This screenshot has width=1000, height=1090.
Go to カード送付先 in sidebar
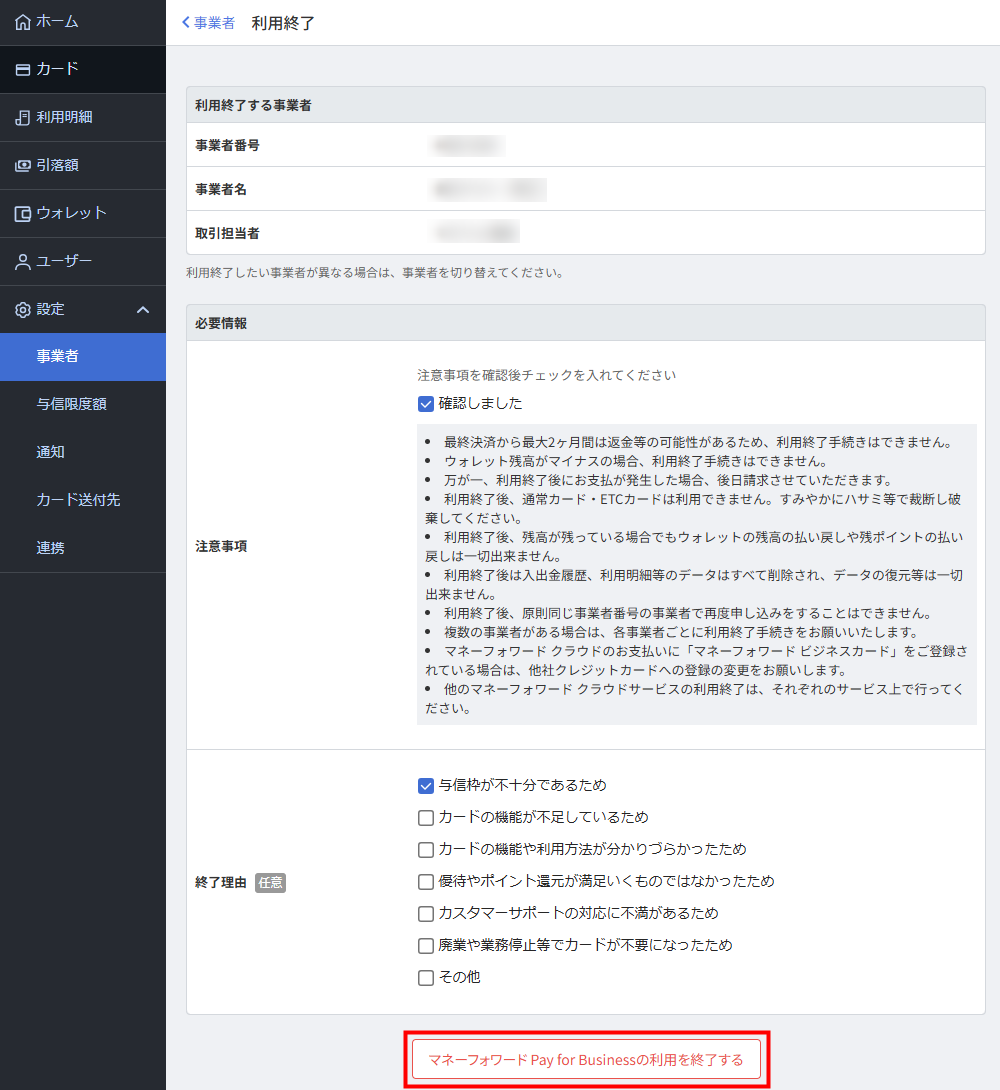tap(78, 500)
